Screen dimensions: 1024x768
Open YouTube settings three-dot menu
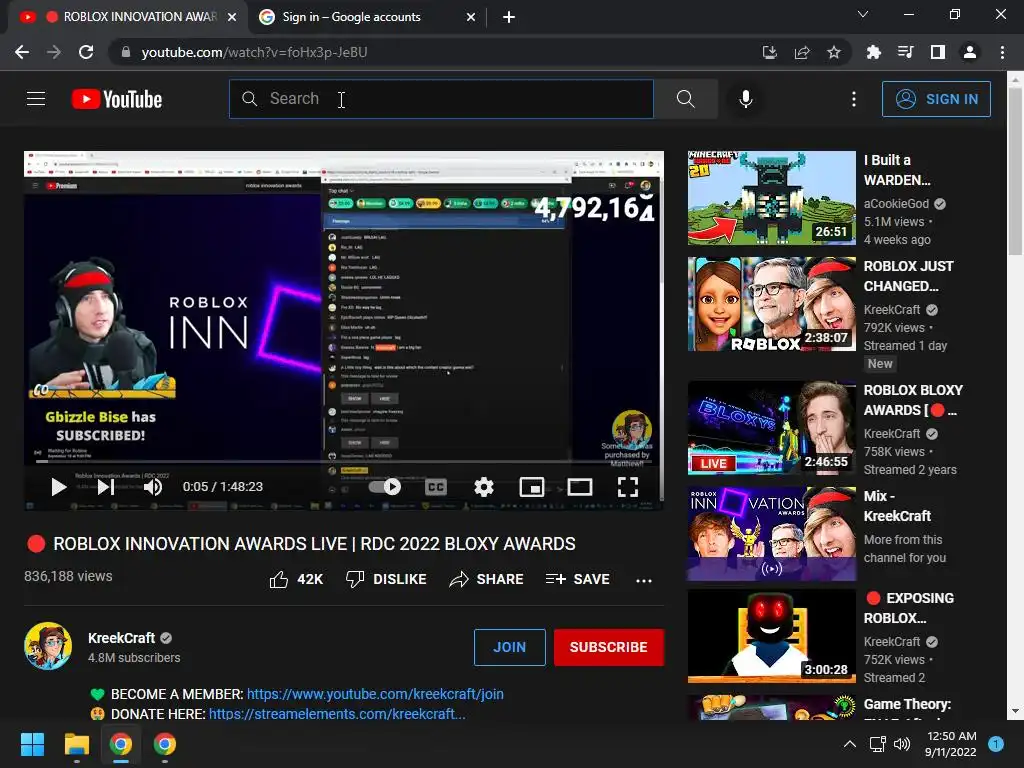click(x=854, y=99)
